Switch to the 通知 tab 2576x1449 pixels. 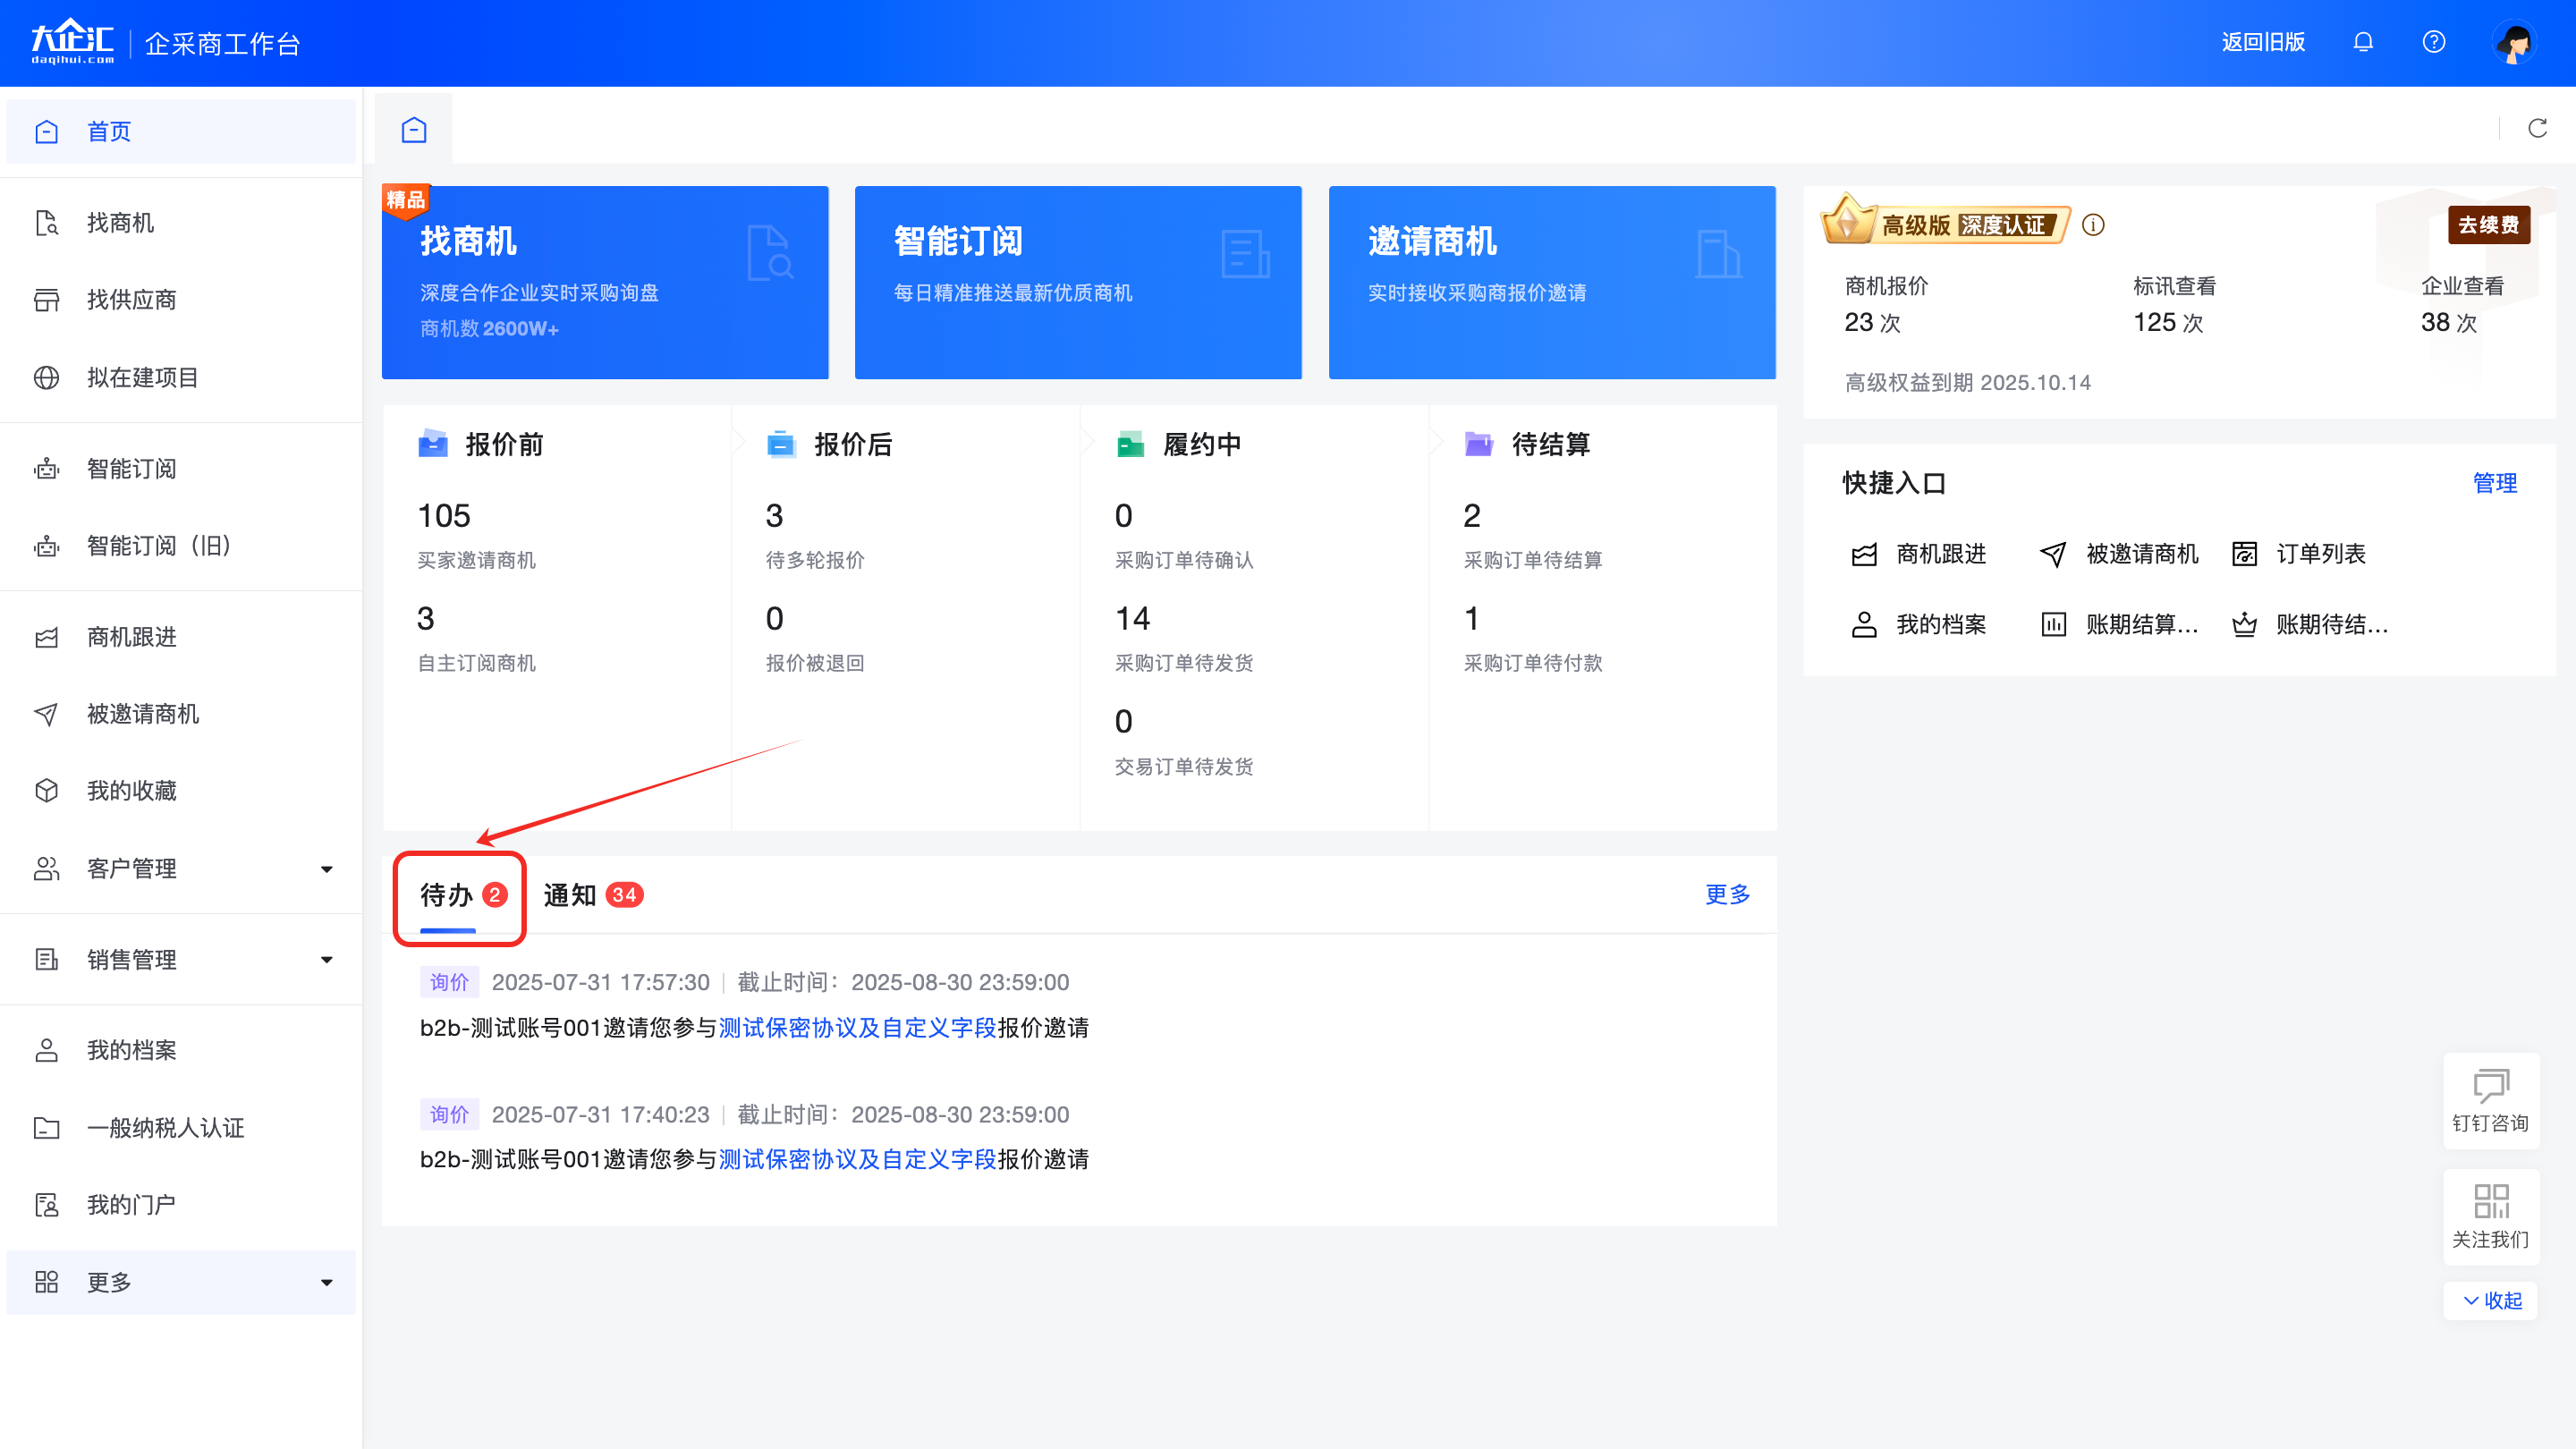(593, 895)
